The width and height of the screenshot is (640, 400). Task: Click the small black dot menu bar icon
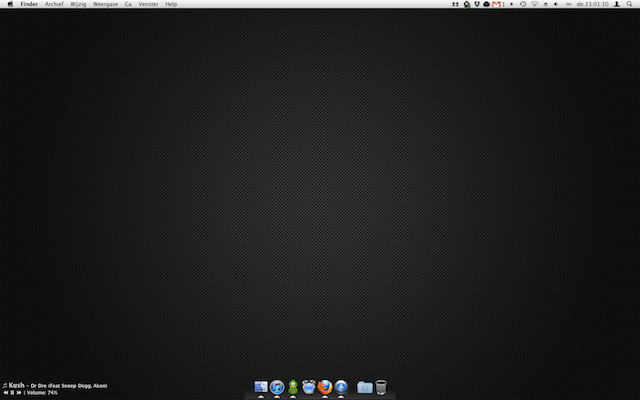511,4
